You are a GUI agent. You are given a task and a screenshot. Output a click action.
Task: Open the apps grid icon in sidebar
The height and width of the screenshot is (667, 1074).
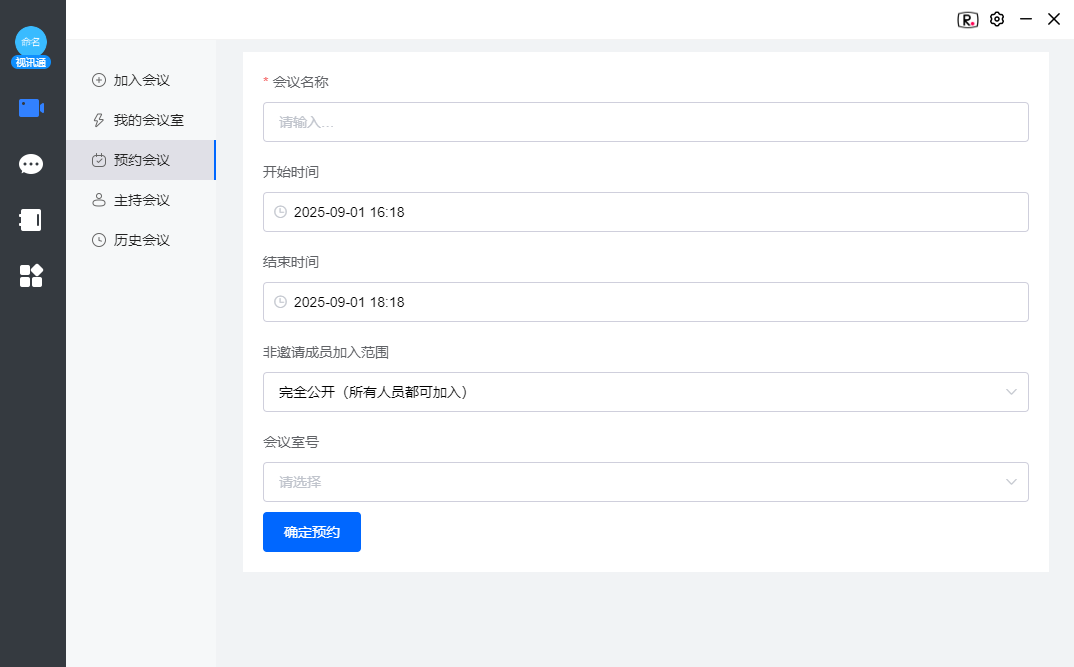tap(31, 276)
